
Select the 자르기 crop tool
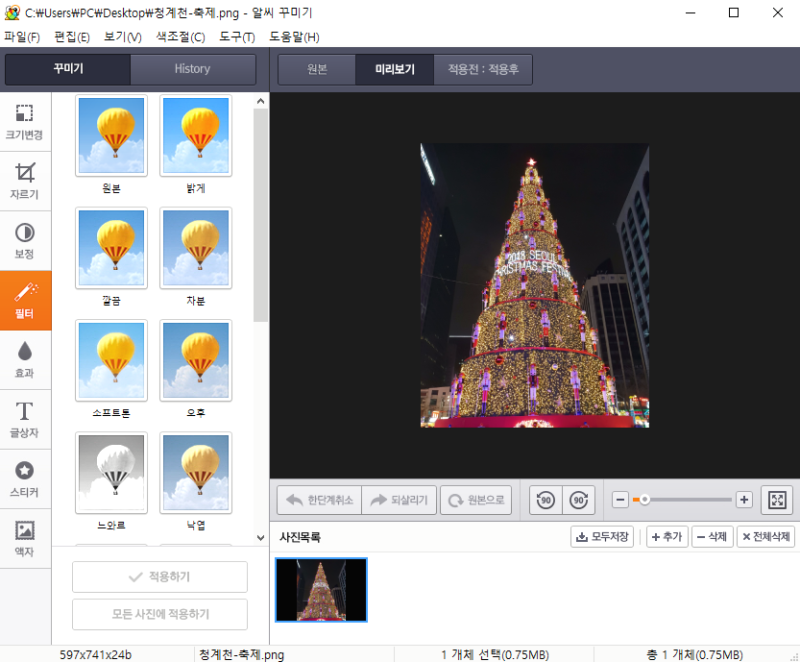[x=25, y=182]
